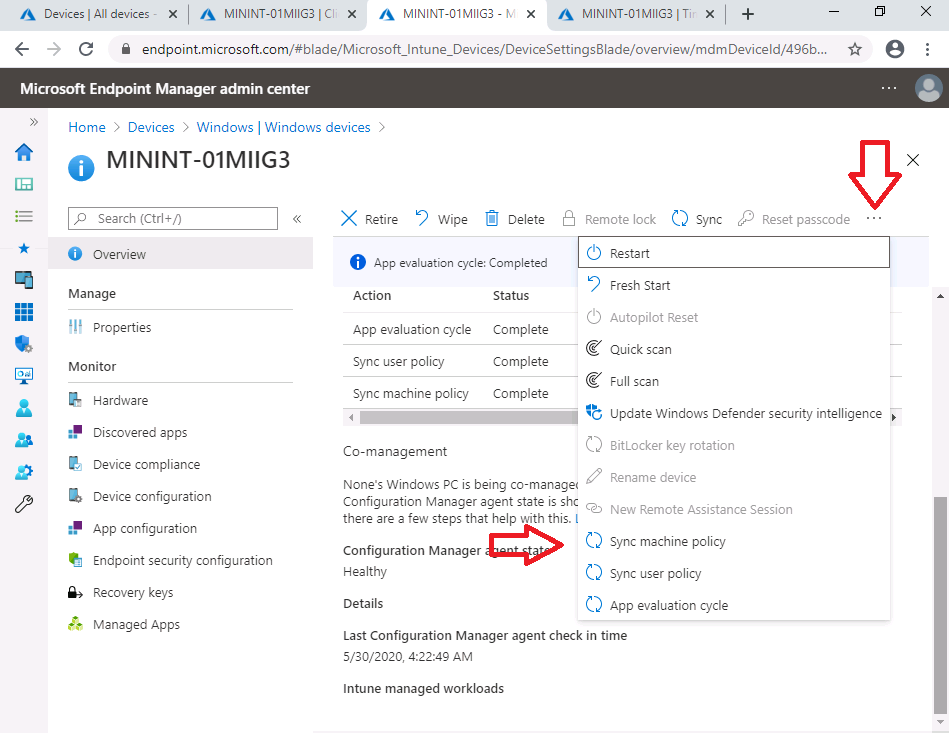949x733 pixels.
Task: Click the Sync device action
Action: click(697, 219)
